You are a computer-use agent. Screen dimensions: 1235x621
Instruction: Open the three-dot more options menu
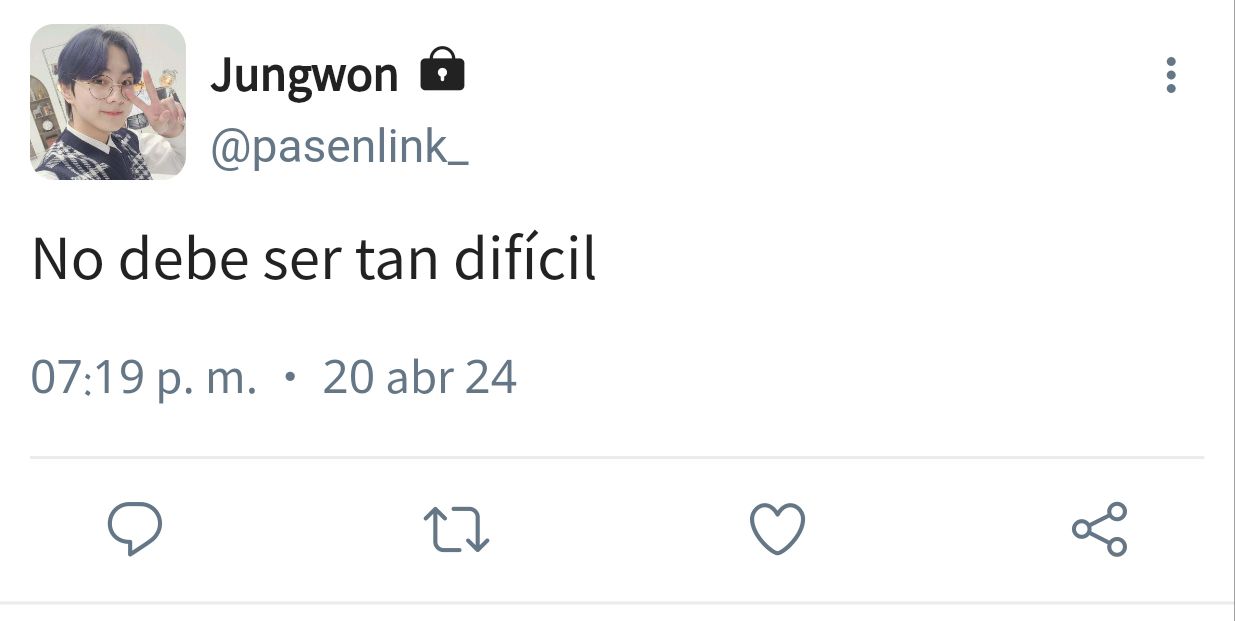pyautogui.click(x=1171, y=75)
